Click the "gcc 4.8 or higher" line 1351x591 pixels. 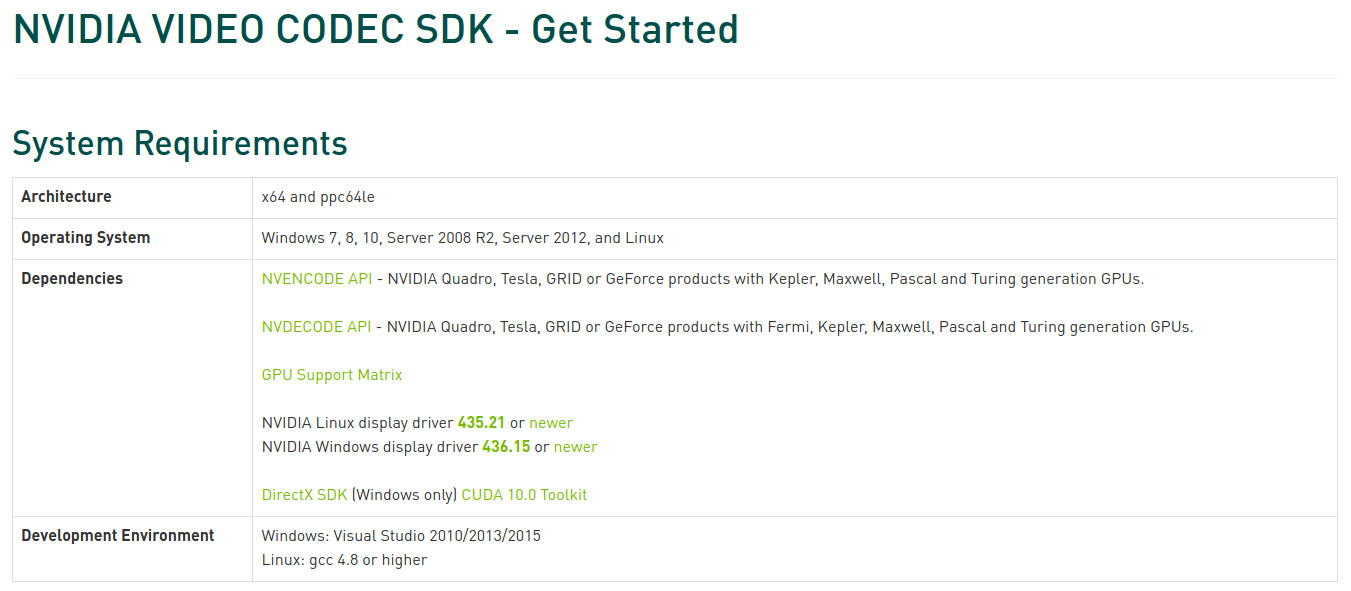click(344, 560)
